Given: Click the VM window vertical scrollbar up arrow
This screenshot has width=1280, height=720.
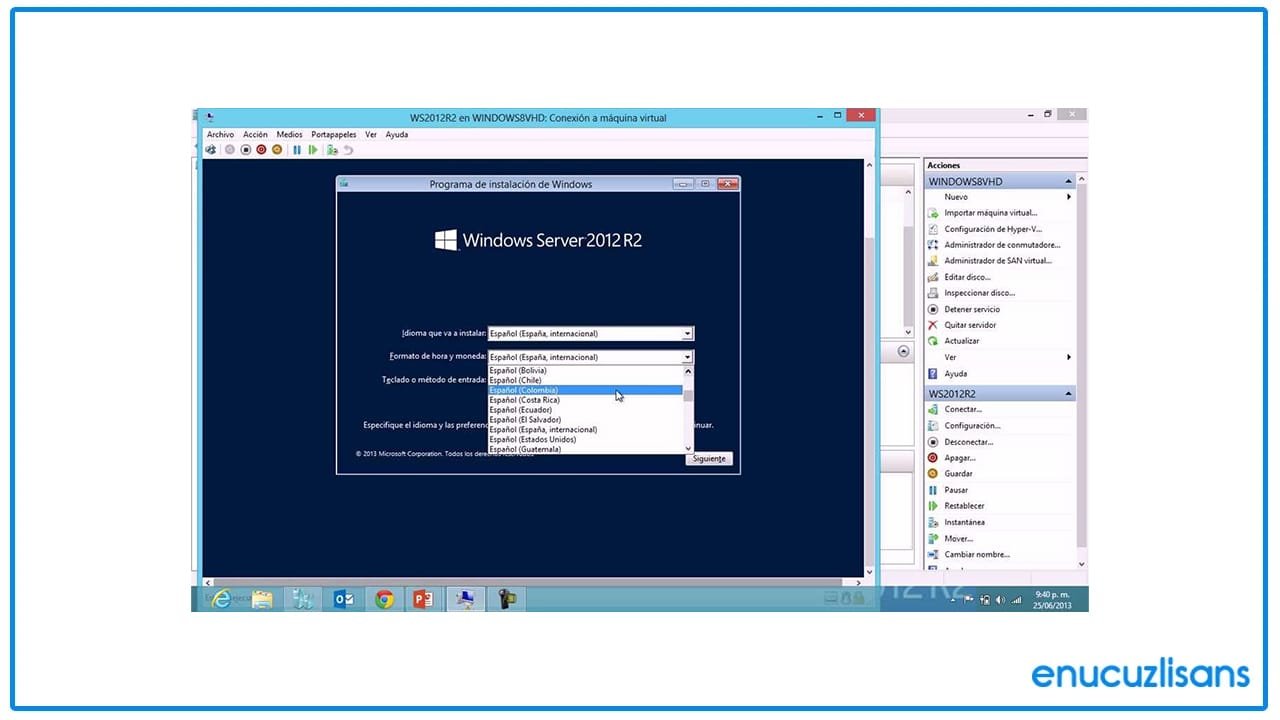Looking at the screenshot, I should point(869,165).
